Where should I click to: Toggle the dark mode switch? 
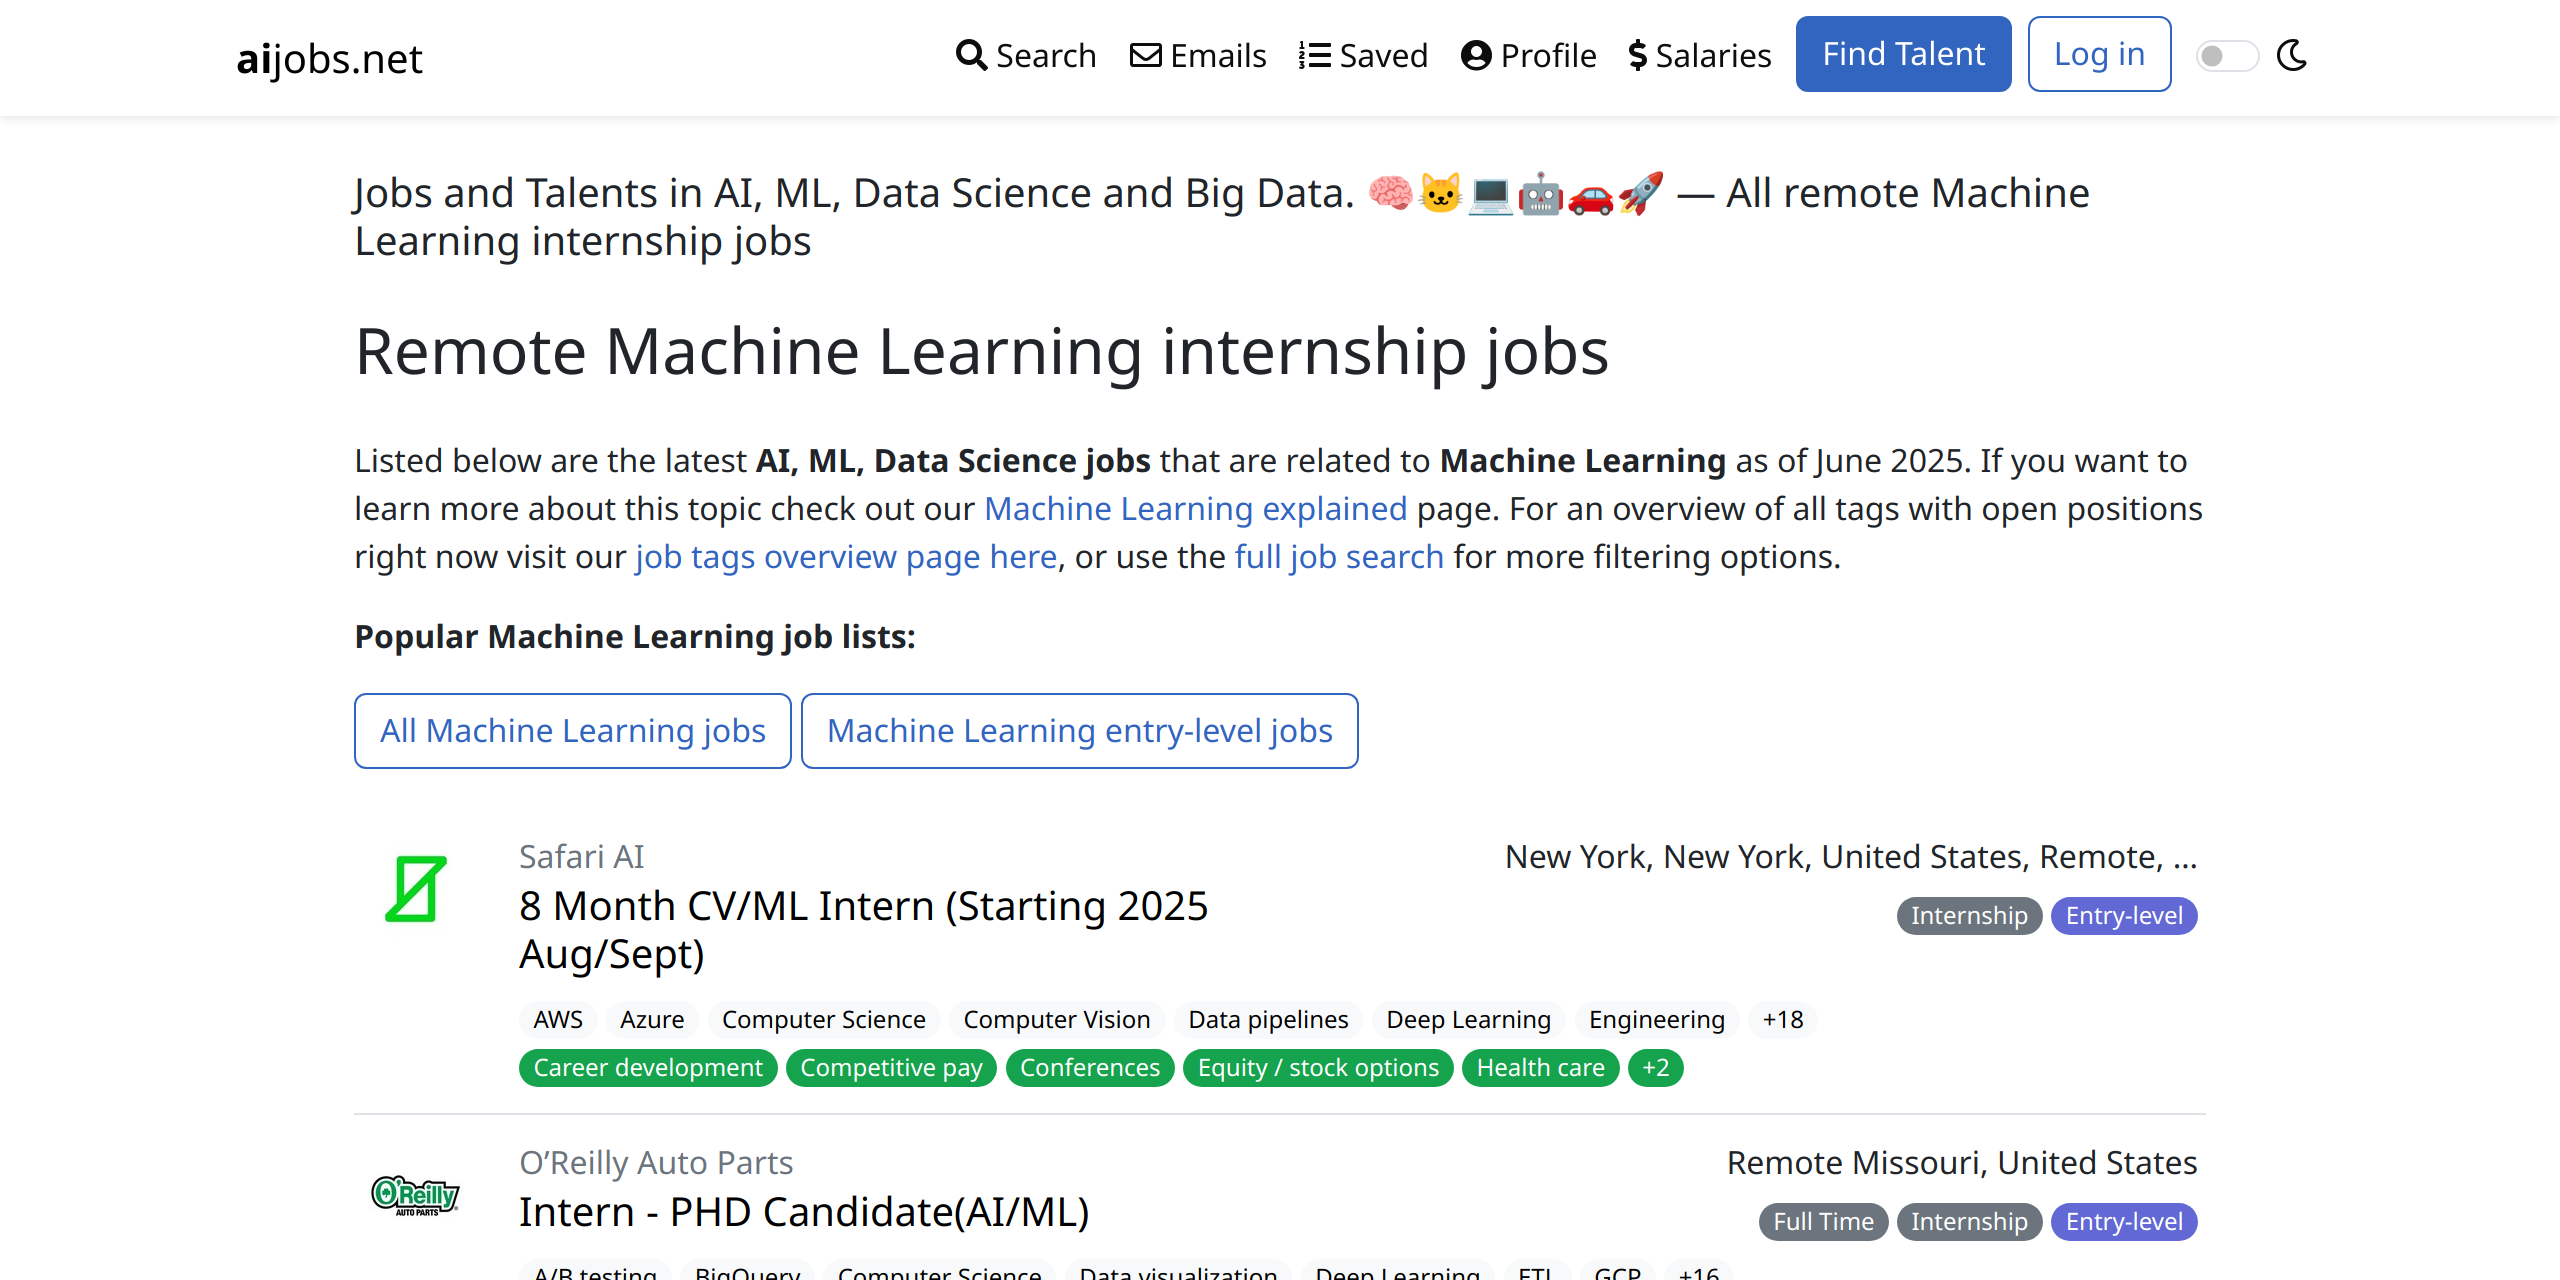pyautogui.click(x=2227, y=55)
